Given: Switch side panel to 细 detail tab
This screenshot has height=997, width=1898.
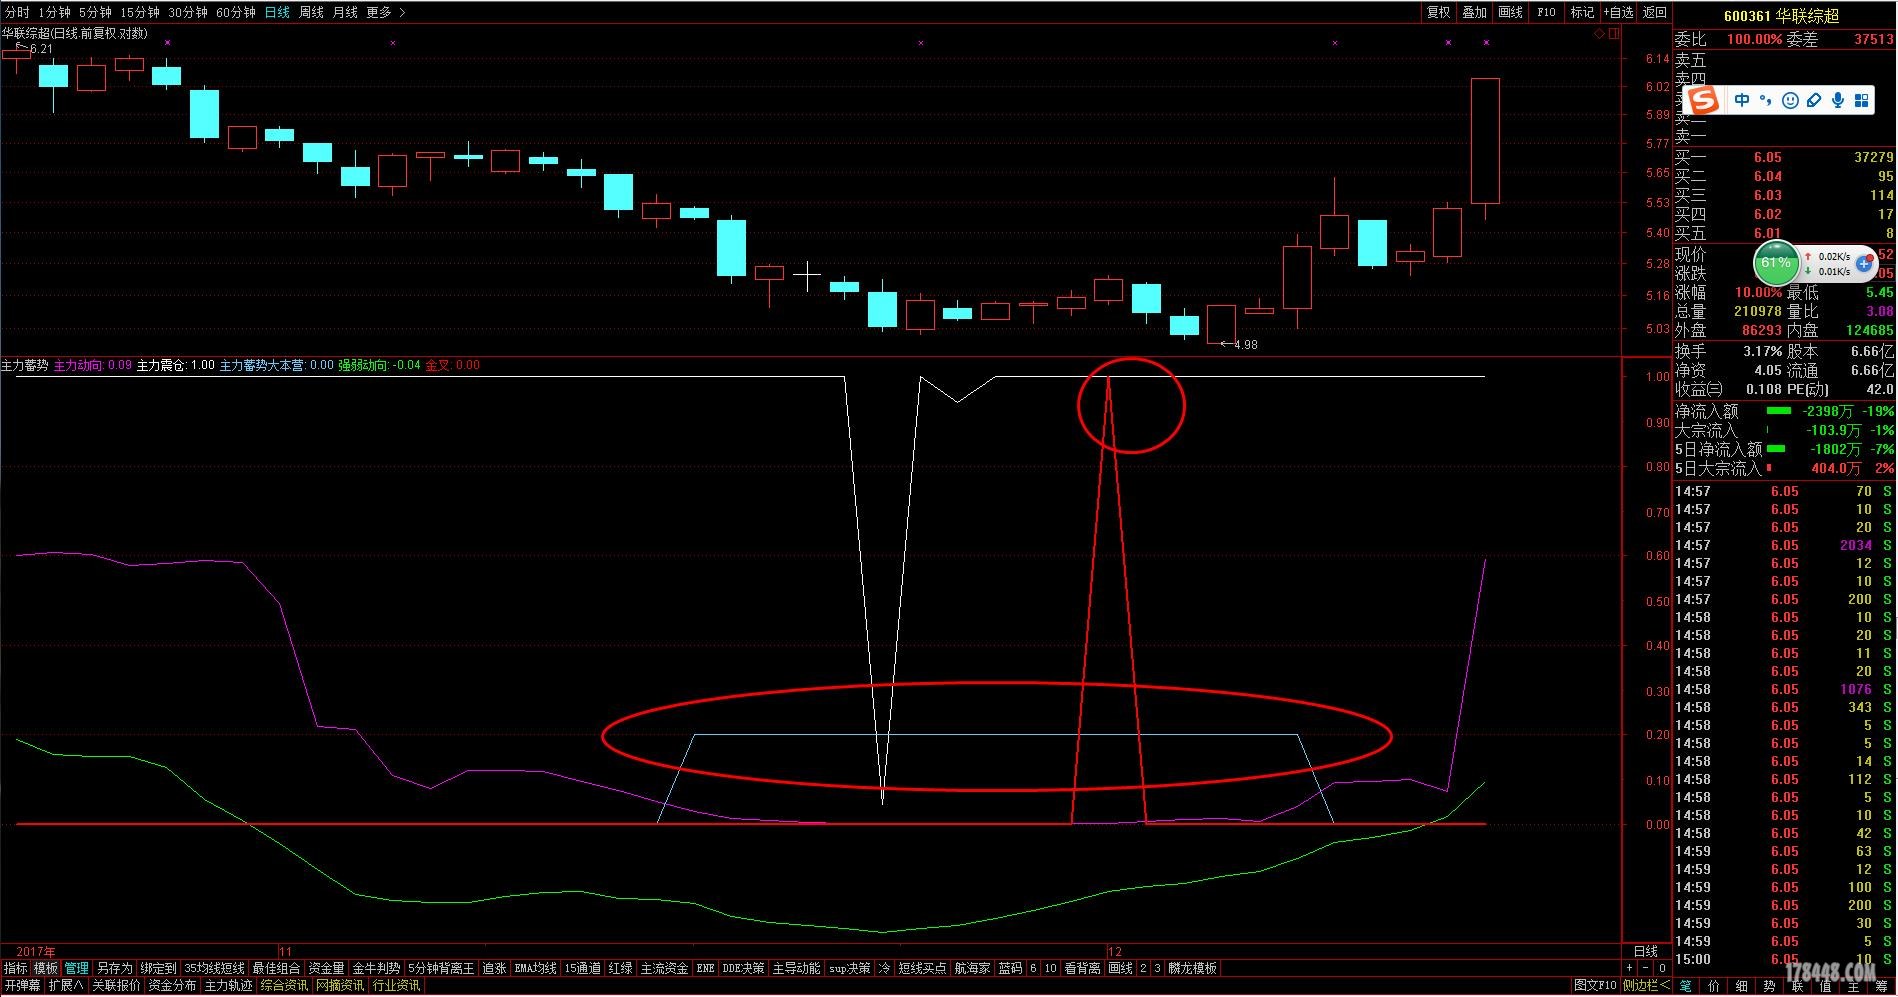Looking at the screenshot, I should pyautogui.click(x=1742, y=986).
